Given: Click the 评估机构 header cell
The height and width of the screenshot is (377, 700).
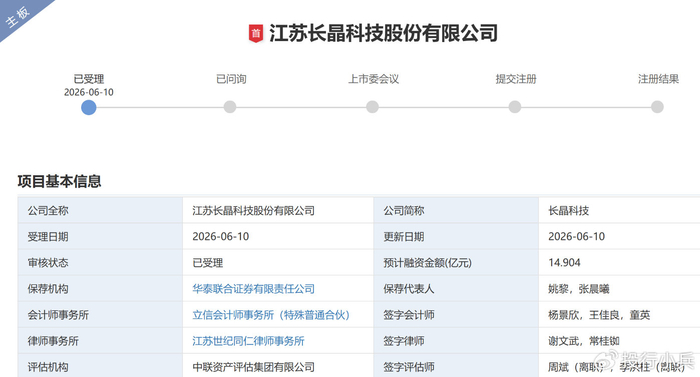Looking at the screenshot, I should (100, 366).
